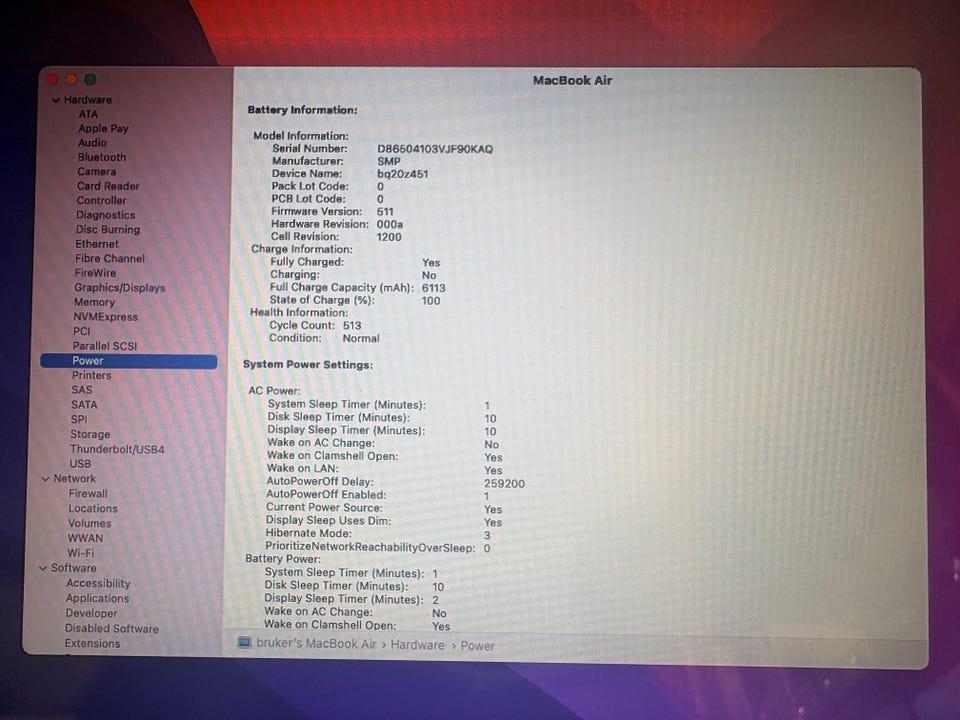Select Disc Burning in the sidebar

coord(108,230)
